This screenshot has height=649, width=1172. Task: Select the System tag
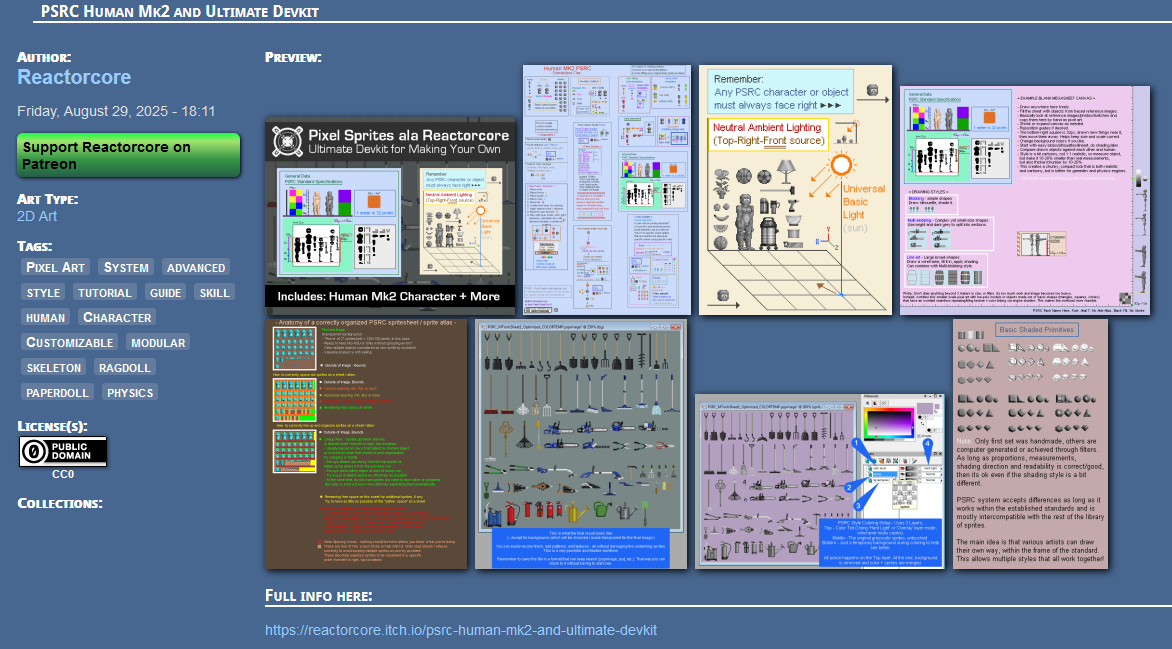(x=126, y=267)
